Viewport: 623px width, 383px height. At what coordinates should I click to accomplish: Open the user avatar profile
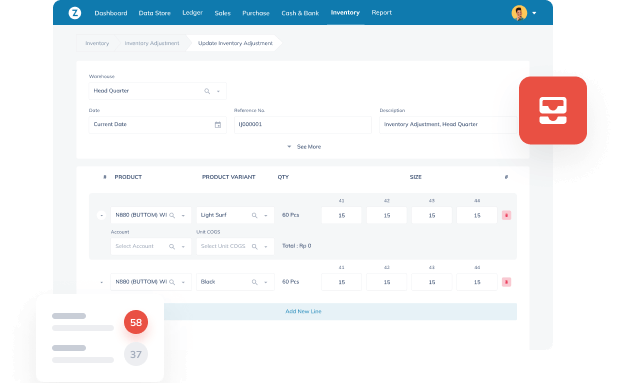coord(519,13)
